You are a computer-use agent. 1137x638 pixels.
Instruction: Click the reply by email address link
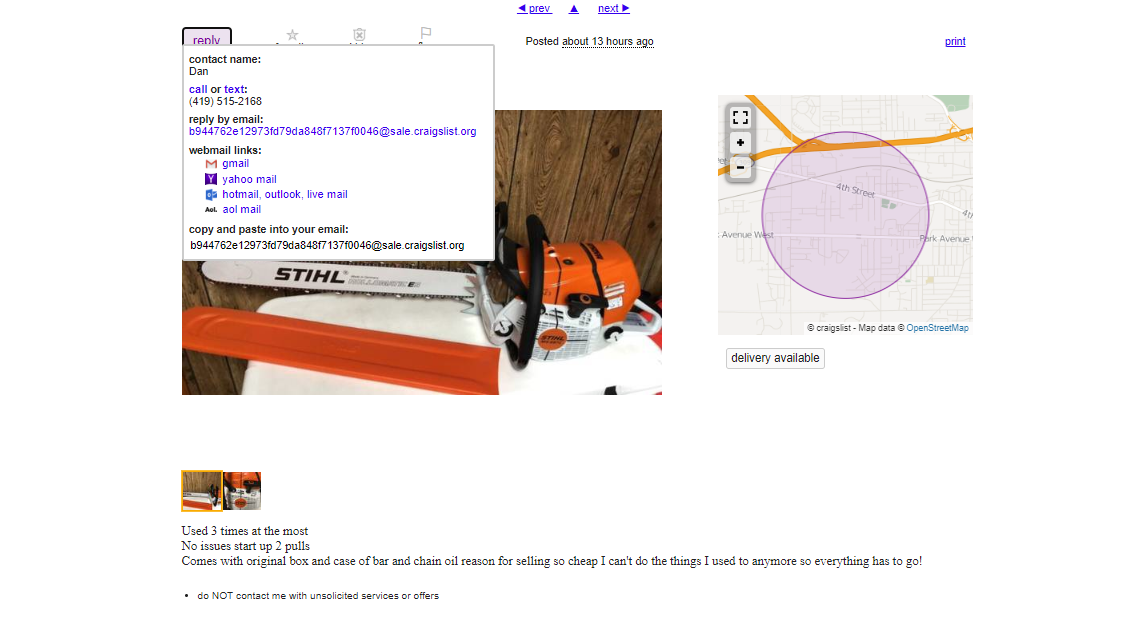[x=333, y=131]
